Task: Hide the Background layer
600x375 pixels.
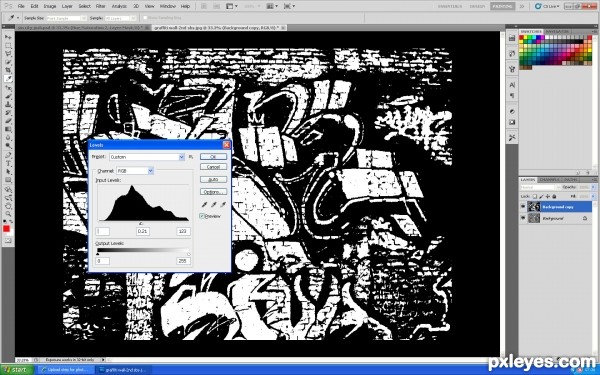Action: click(523, 218)
